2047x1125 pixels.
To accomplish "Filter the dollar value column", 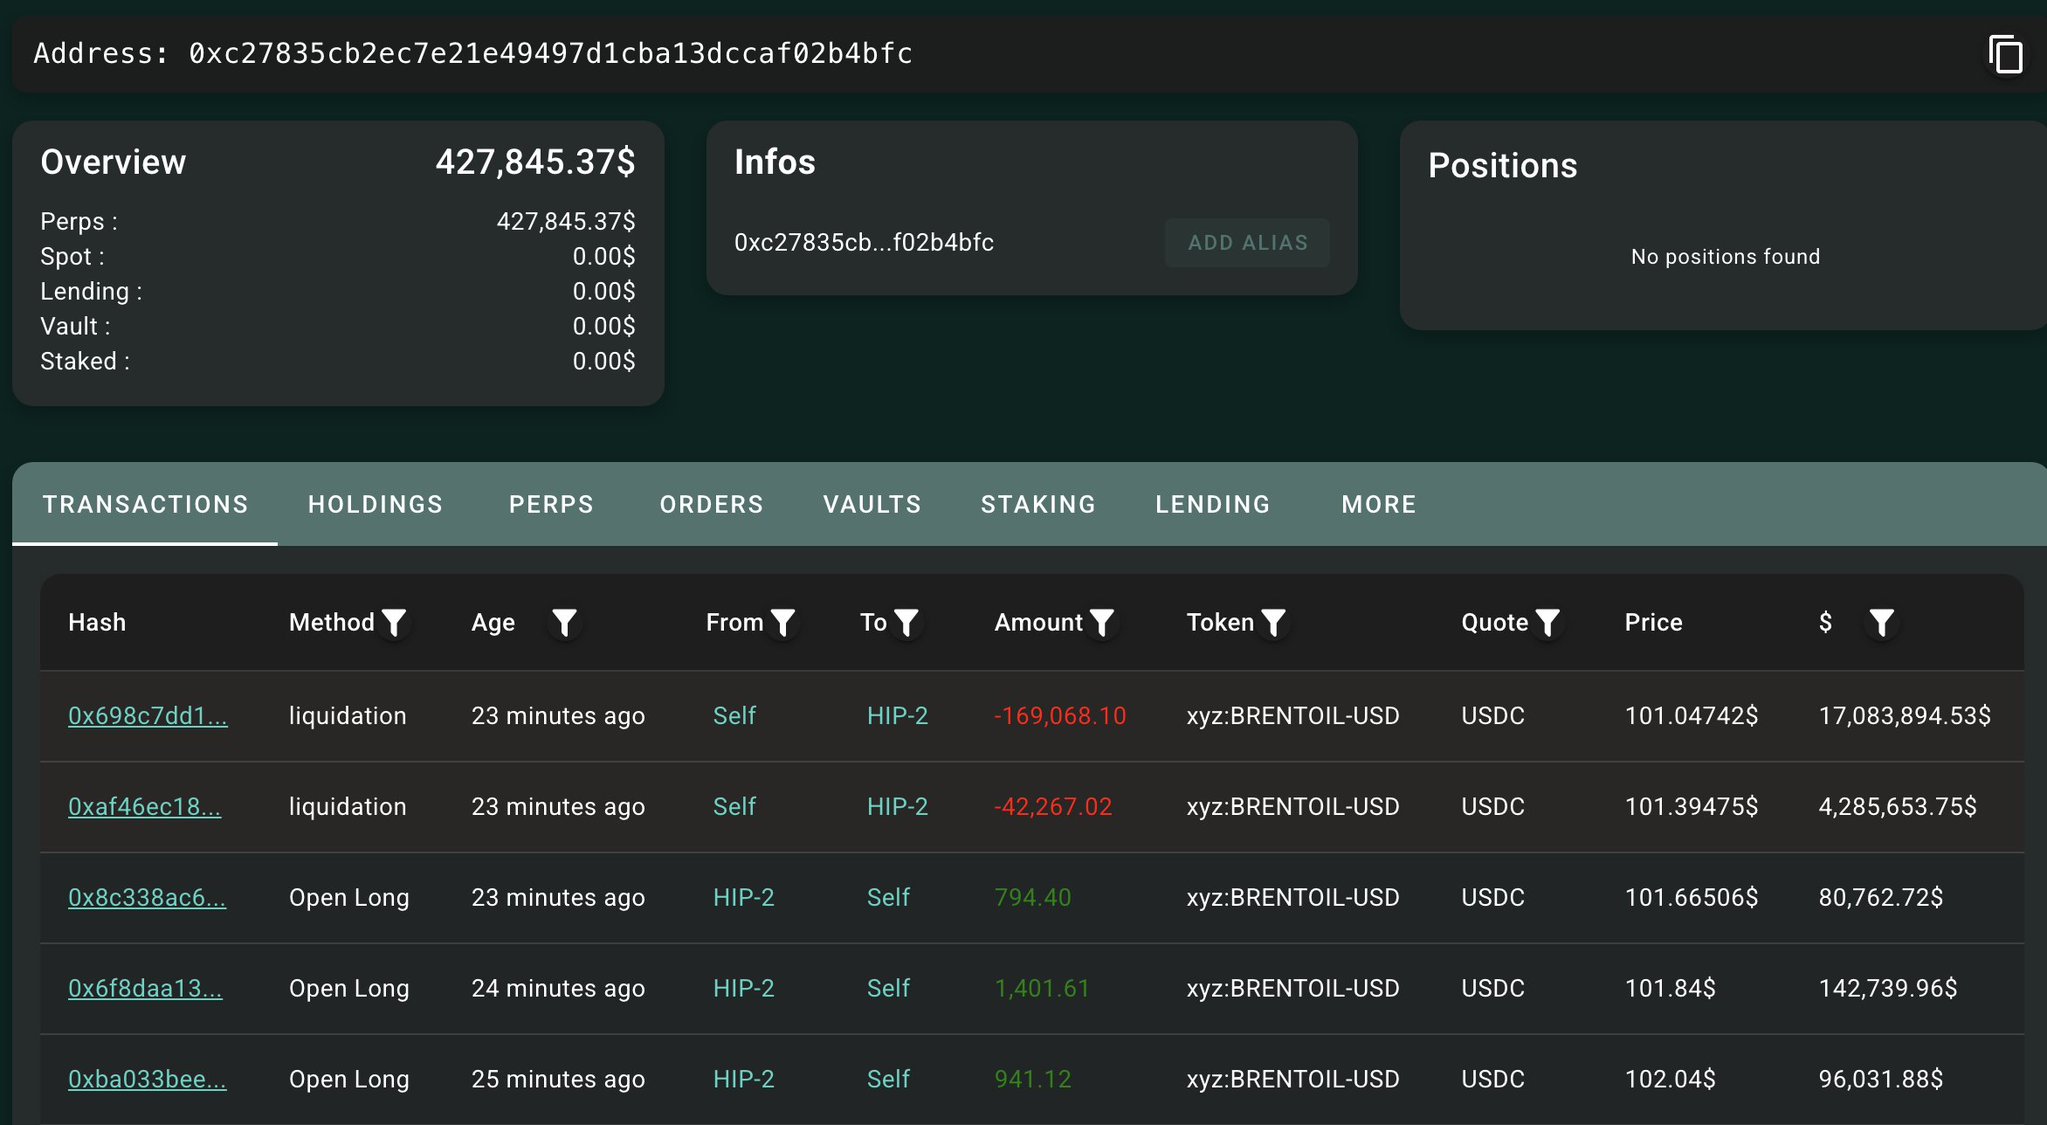I will [1881, 623].
